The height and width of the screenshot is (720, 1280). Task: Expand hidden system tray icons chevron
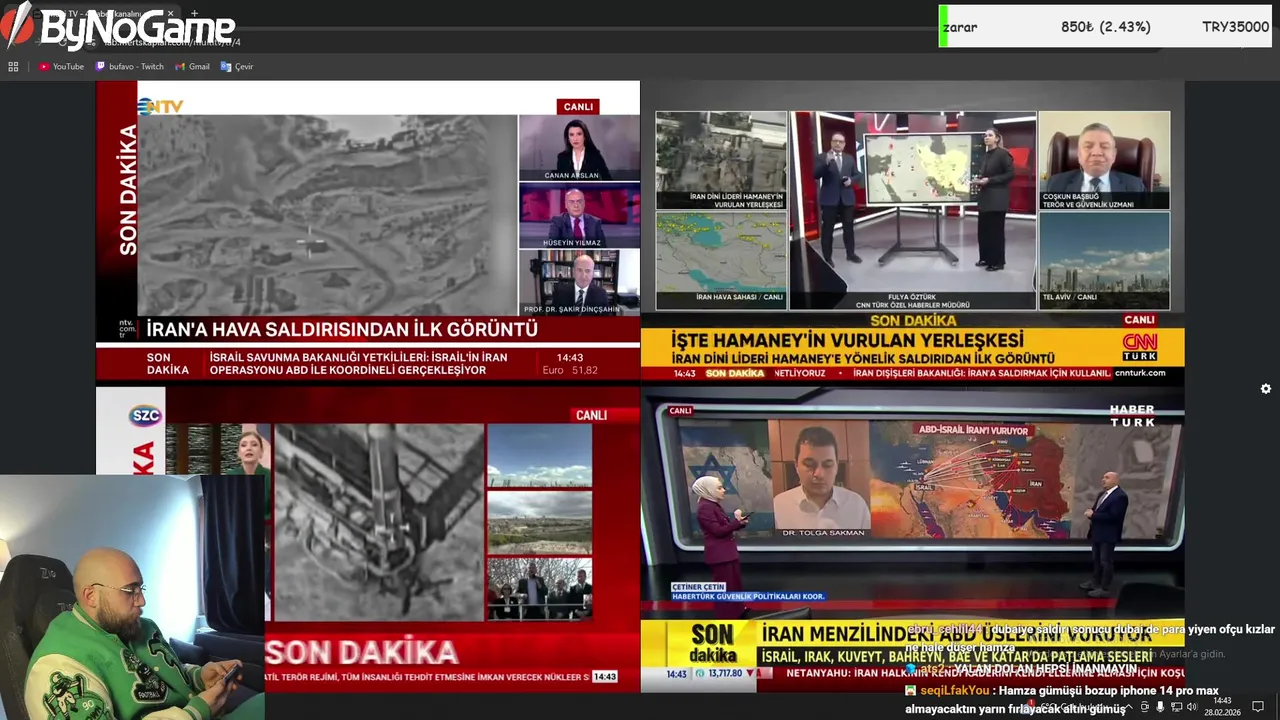coord(1130,707)
